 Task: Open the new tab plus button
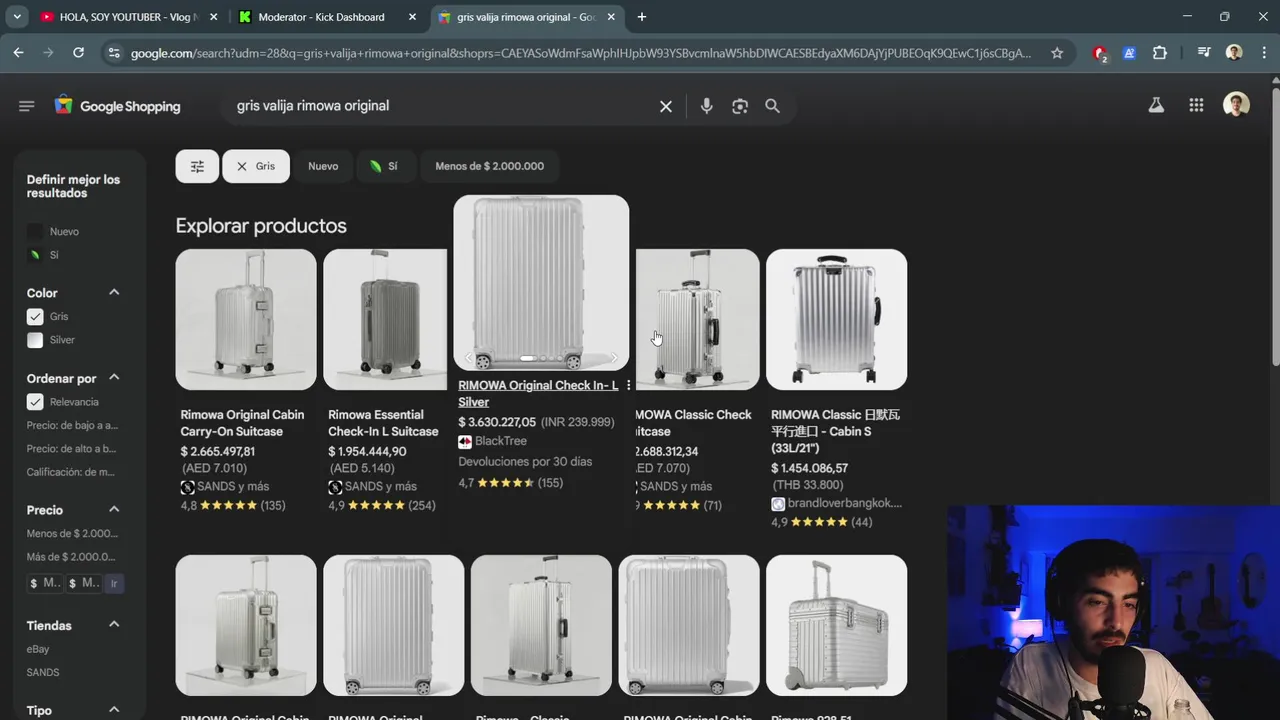642,17
